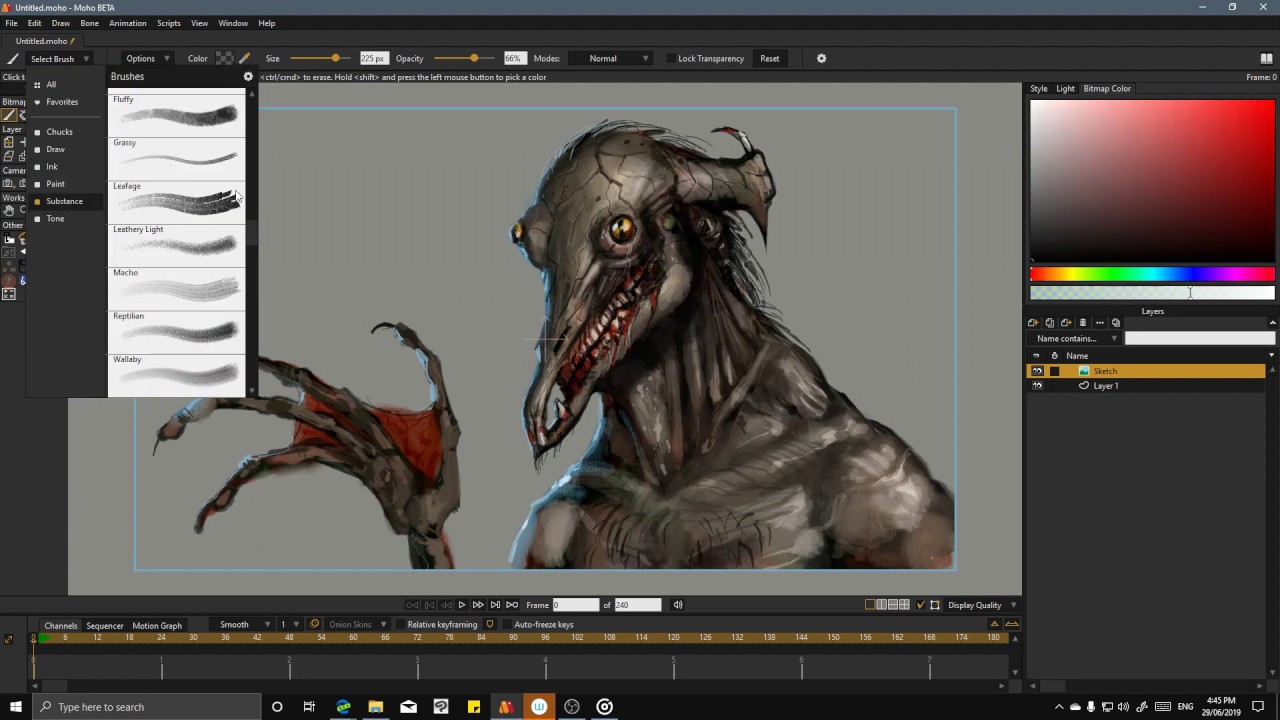
Task: Expand the blend Modes Normal dropdown
Action: [611, 59]
